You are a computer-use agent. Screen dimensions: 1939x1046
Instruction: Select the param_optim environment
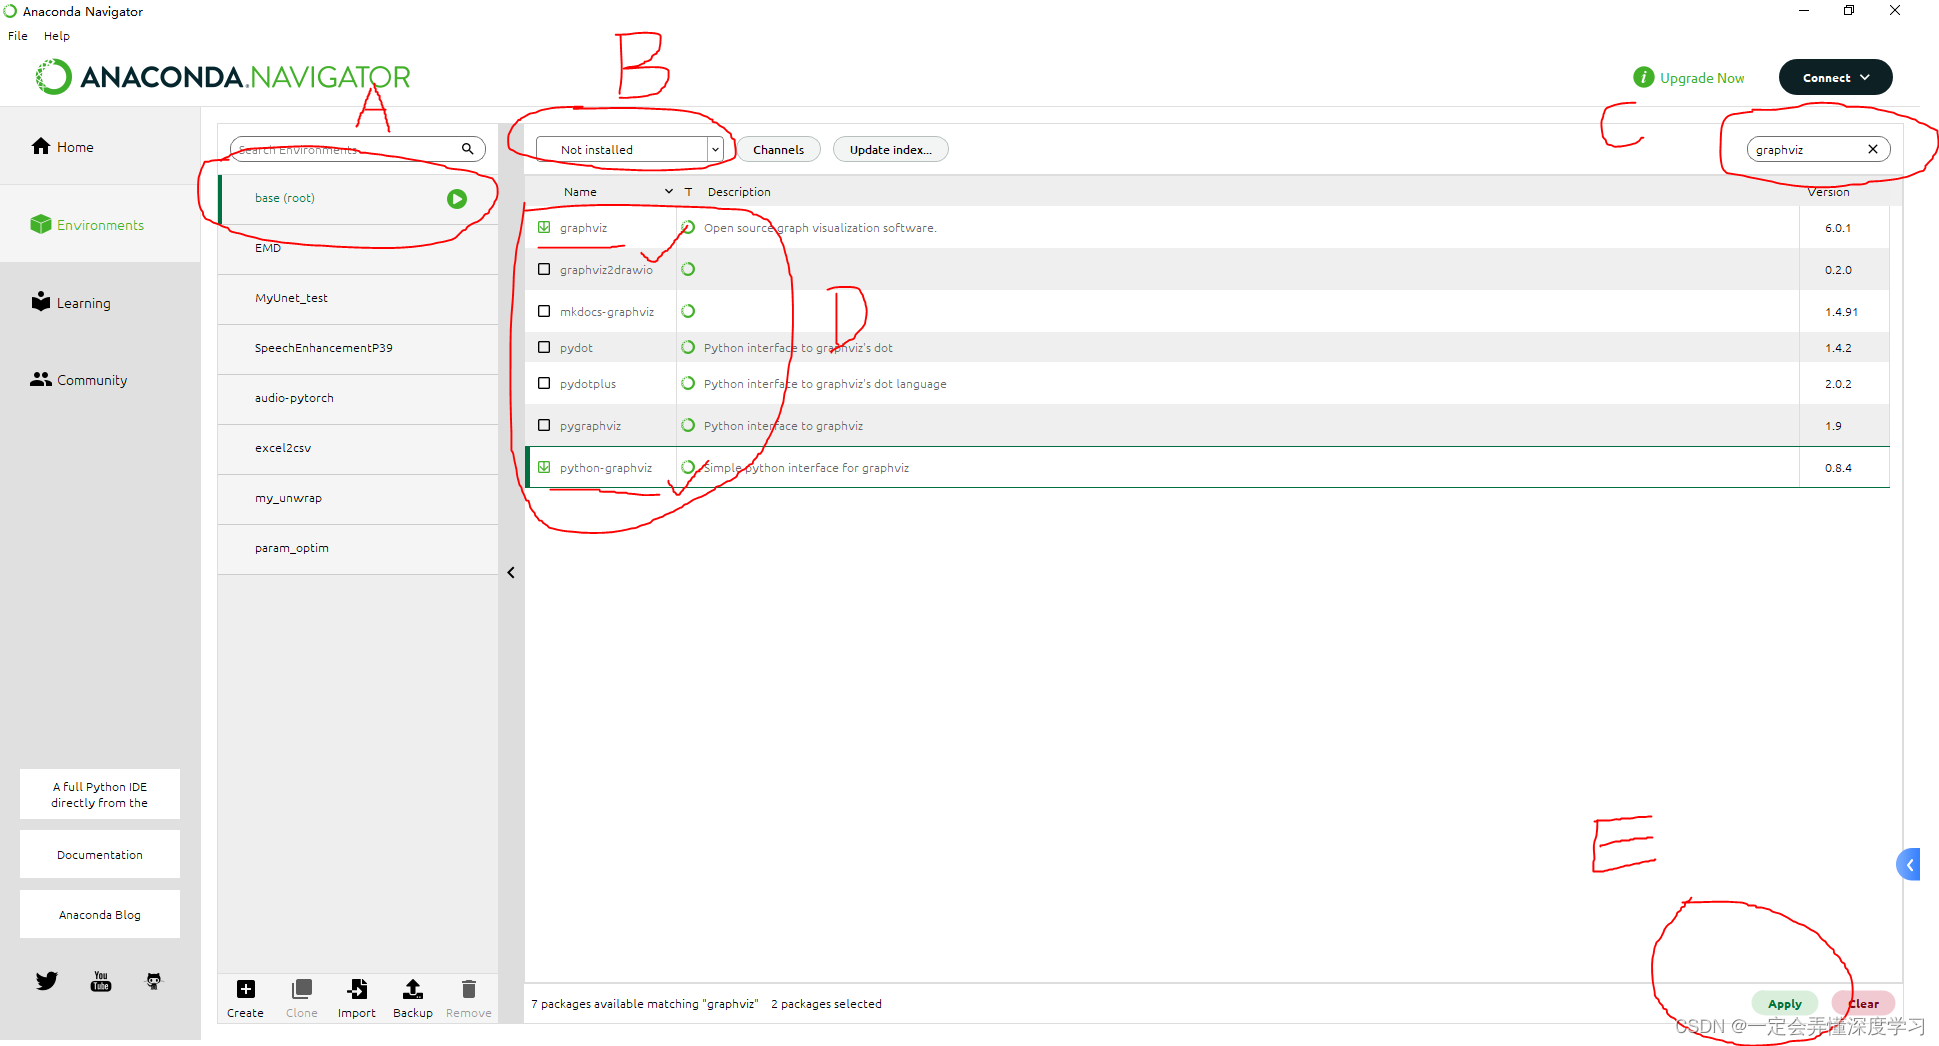358,549
